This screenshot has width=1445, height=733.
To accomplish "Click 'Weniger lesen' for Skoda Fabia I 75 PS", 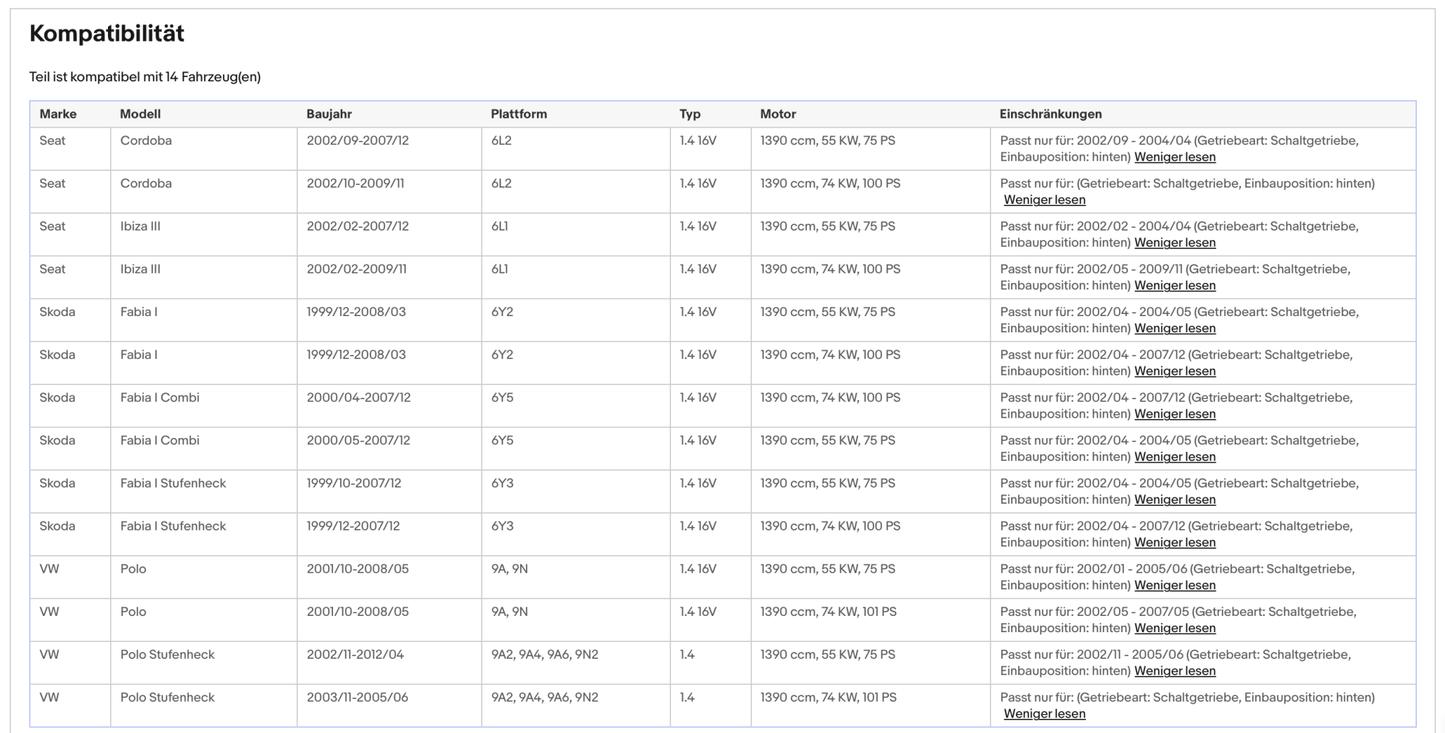I will pos(1174,329).
